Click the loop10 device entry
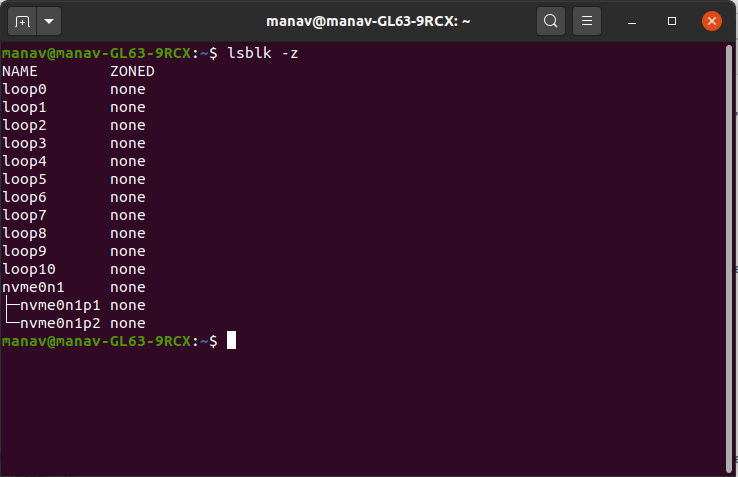Screen dimensions: 738x477 (28, 269)
